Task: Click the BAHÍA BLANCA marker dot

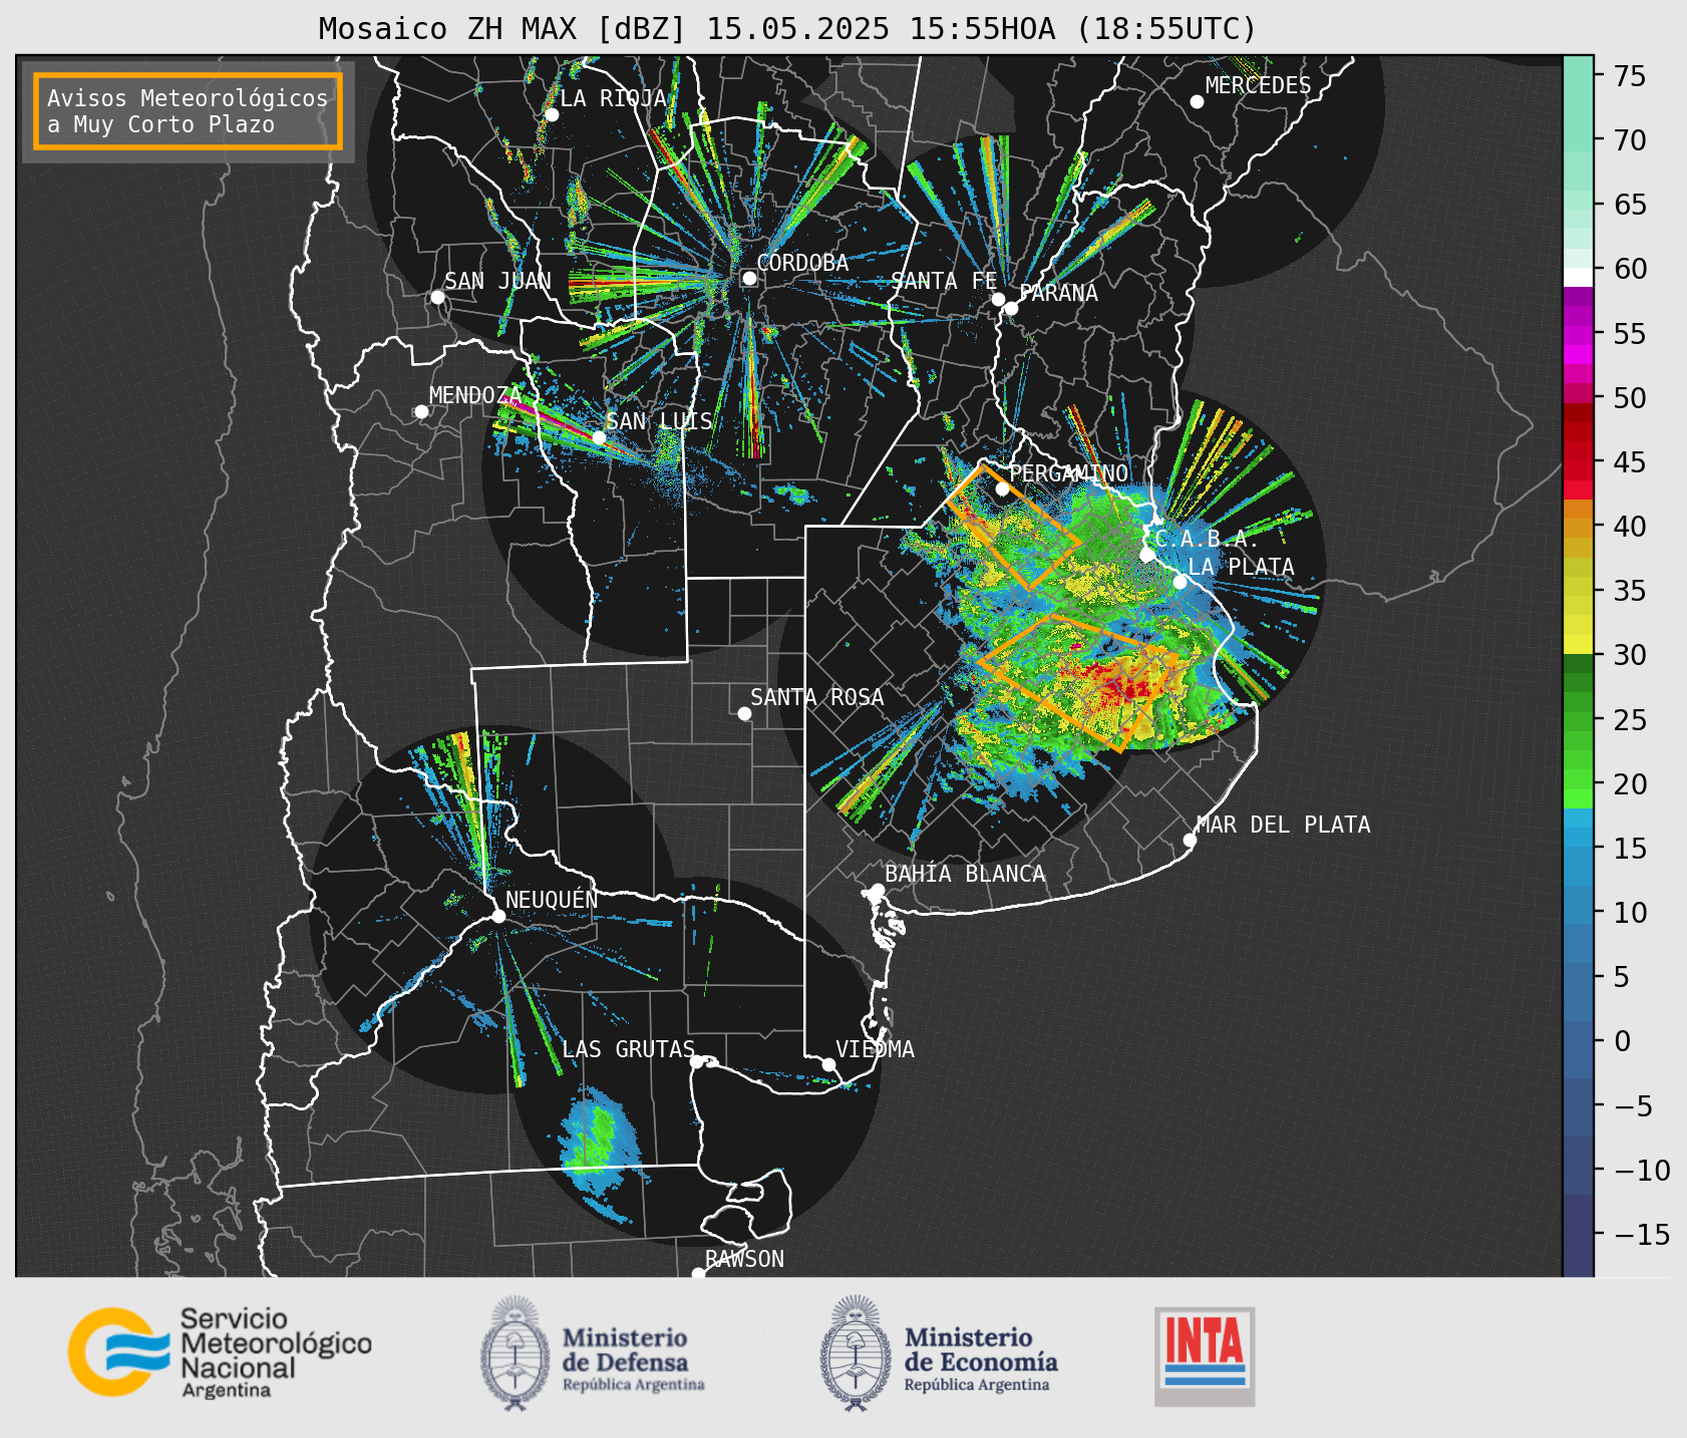Action: [x=877, y=890]
